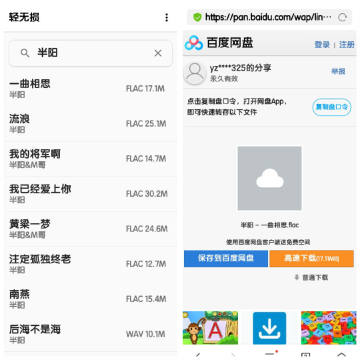Click the pan.baidu.com URL address bar
The image size is (360, 360).
[x=269, y=17]
